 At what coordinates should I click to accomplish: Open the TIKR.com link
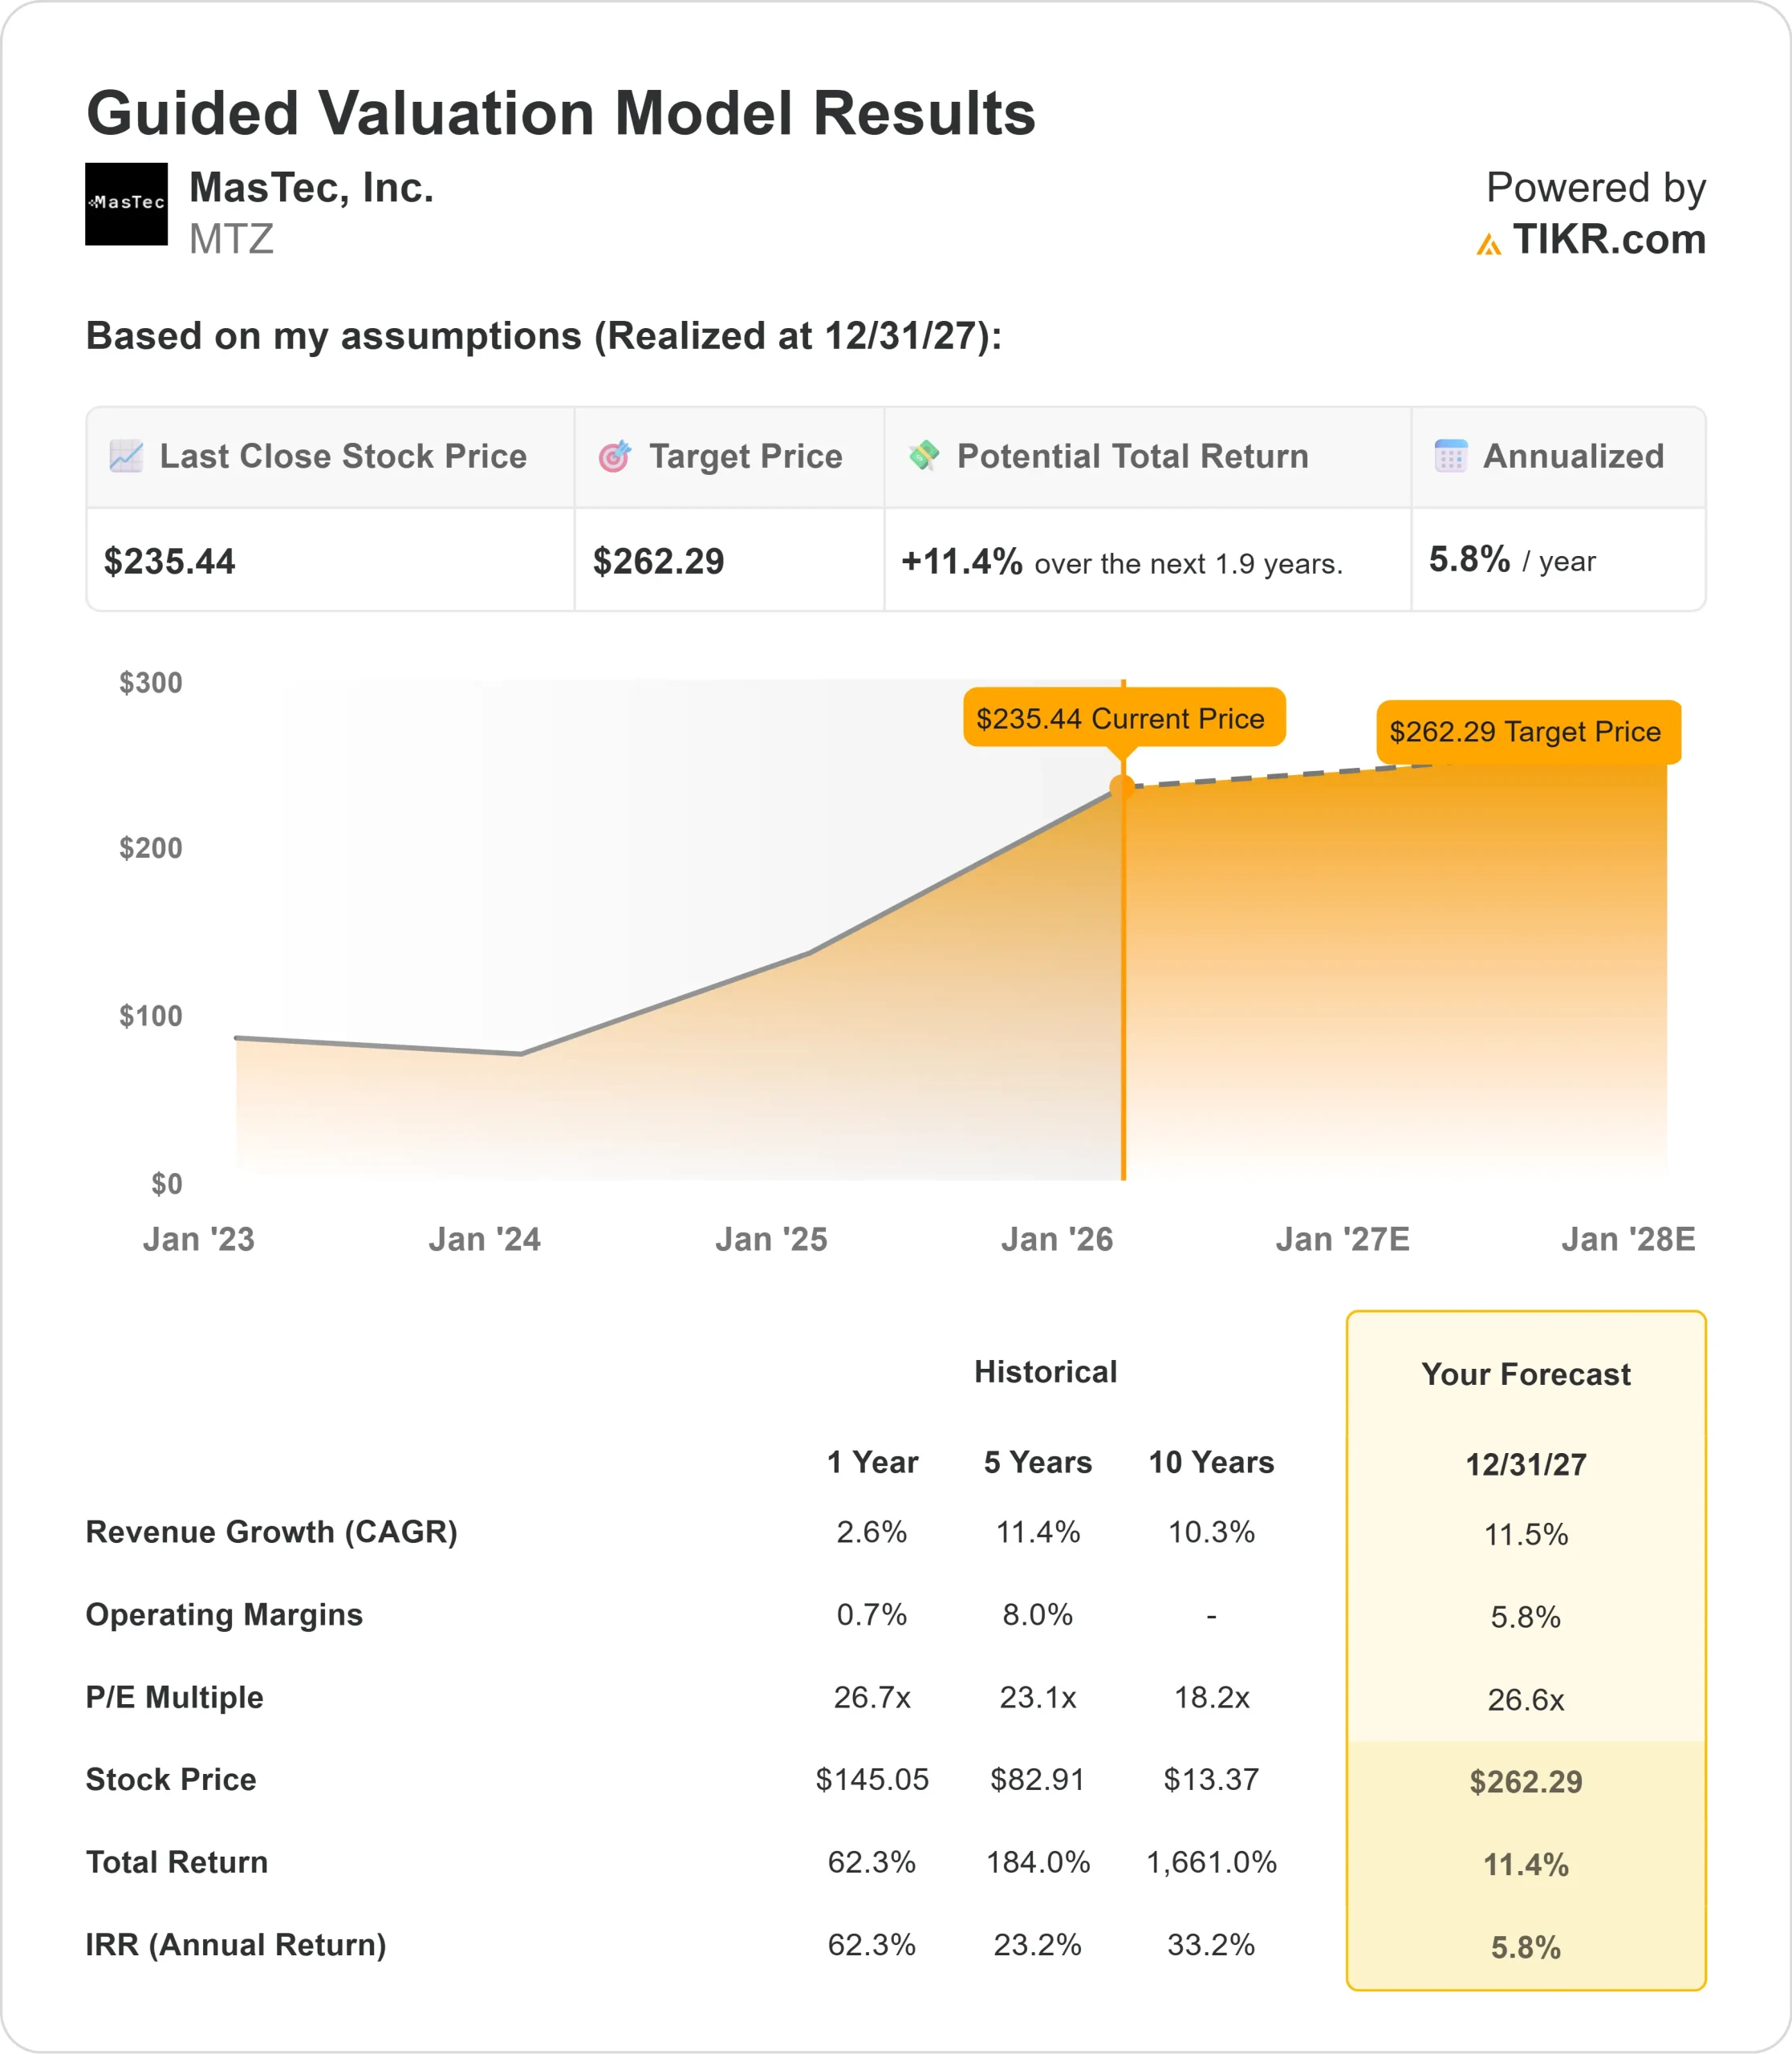click(1608, 240)
